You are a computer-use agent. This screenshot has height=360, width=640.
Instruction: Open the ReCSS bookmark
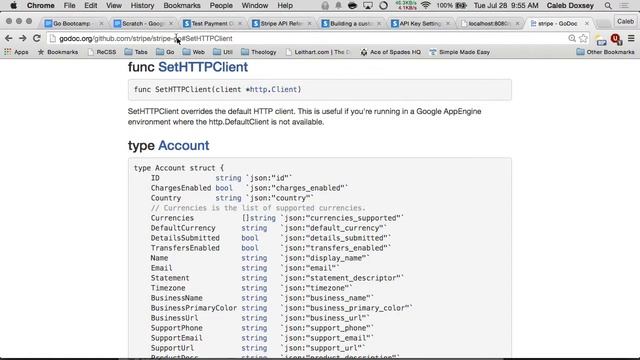(x=102, y=52)
